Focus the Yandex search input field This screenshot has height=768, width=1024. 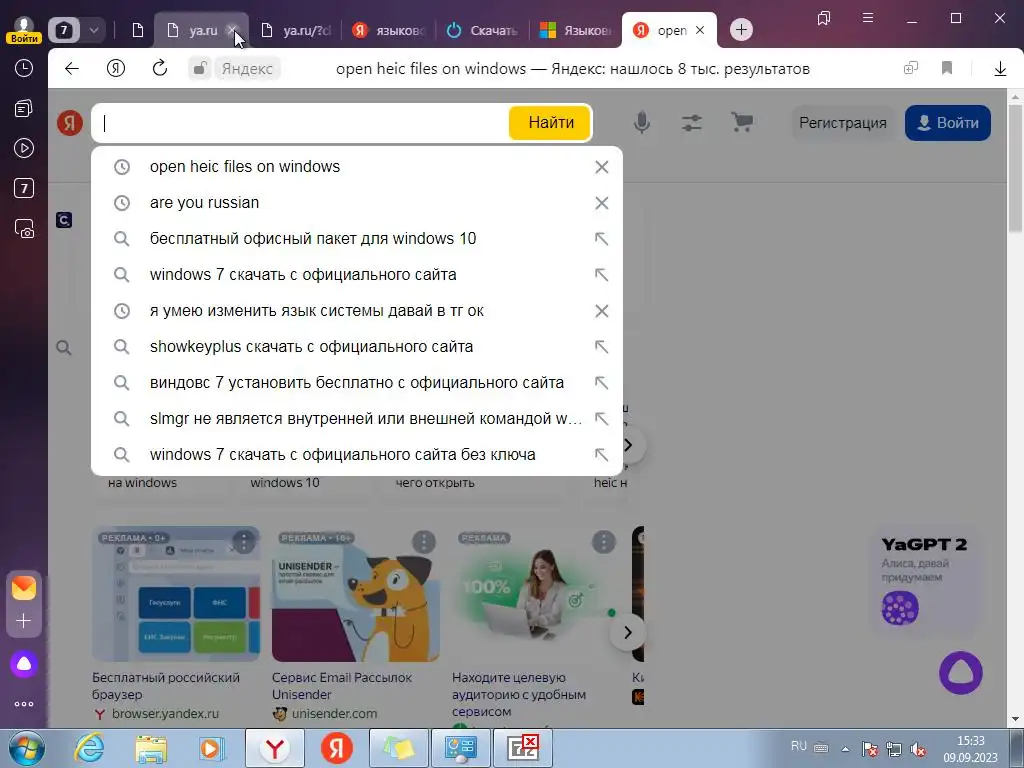302,123
